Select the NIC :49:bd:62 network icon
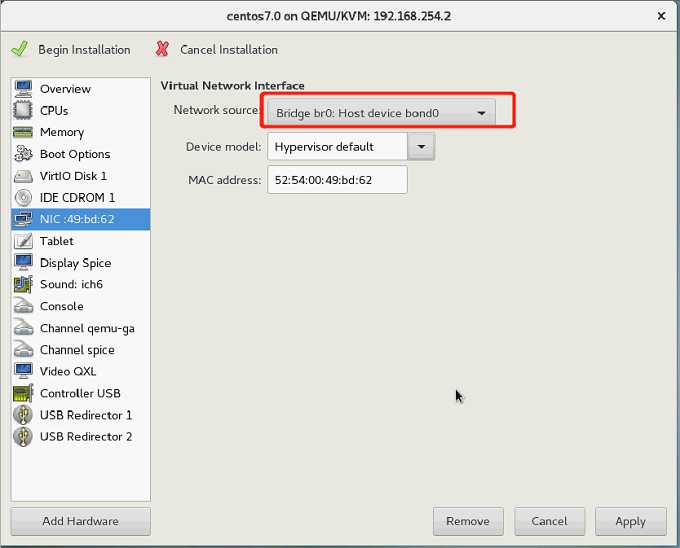Image resolution: width=680 pixels, height=548 pixels. [23, 219]
